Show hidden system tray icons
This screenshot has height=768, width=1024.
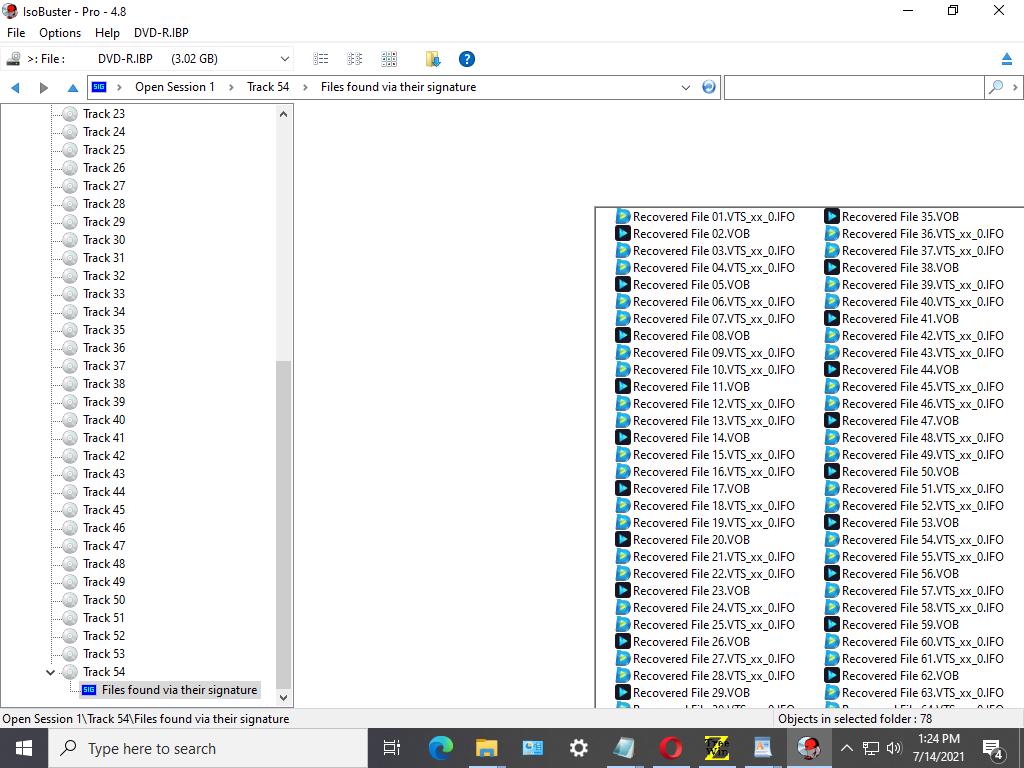846,748
